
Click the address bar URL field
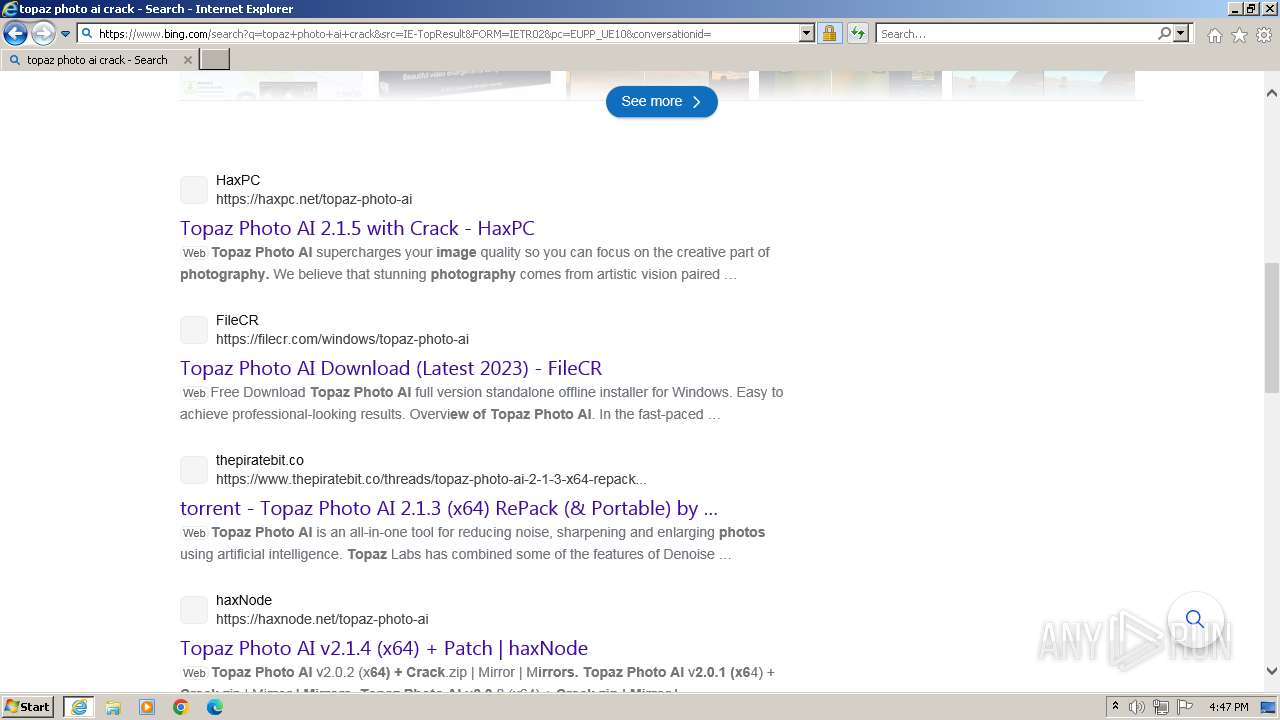click(x=446, y=34)
